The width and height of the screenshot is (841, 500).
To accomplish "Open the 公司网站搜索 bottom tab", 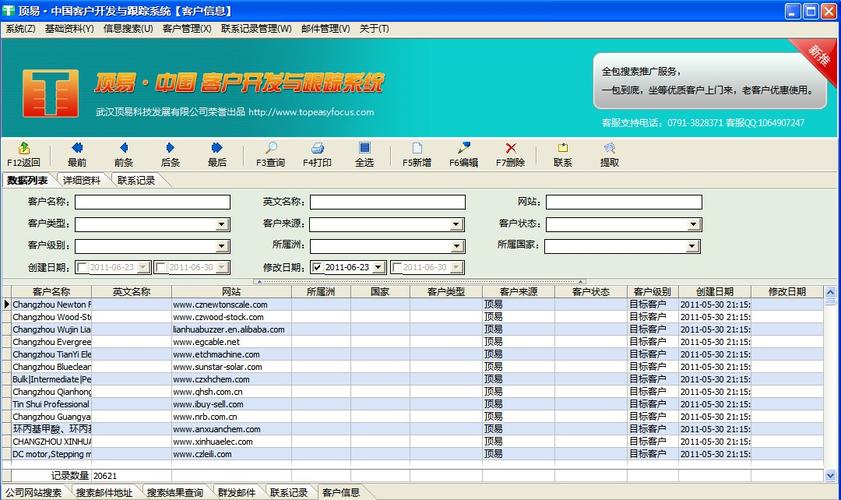I will (33, 492).
